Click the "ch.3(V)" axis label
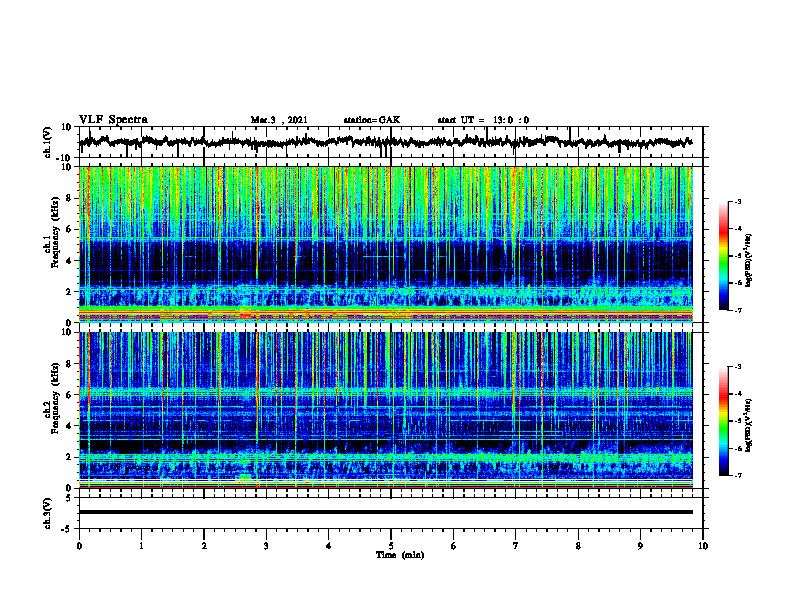Viewport: 792px width, 612px height. click(47, 514)
